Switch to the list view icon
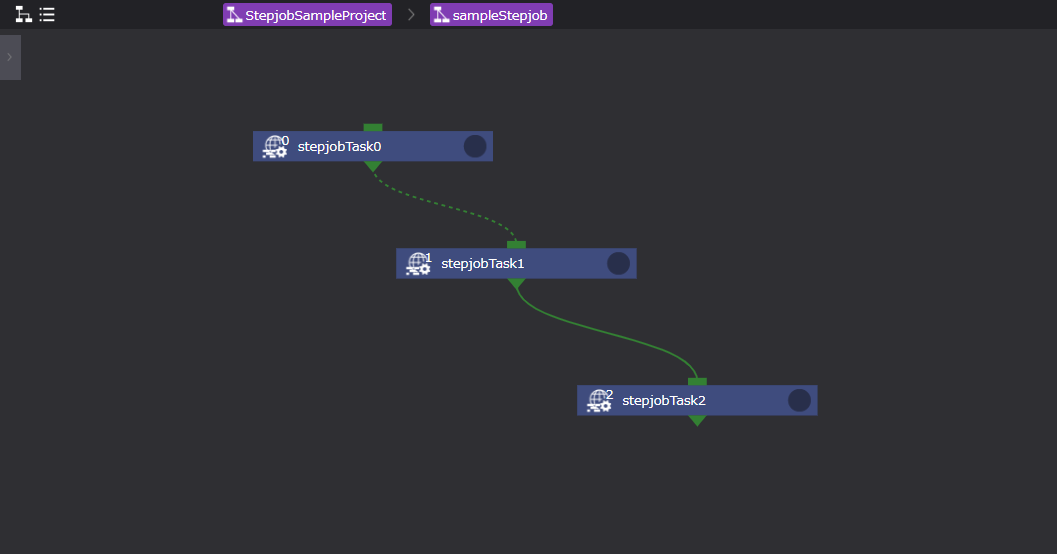Viewport: 1057px width, 554px height. click(47, 15)
